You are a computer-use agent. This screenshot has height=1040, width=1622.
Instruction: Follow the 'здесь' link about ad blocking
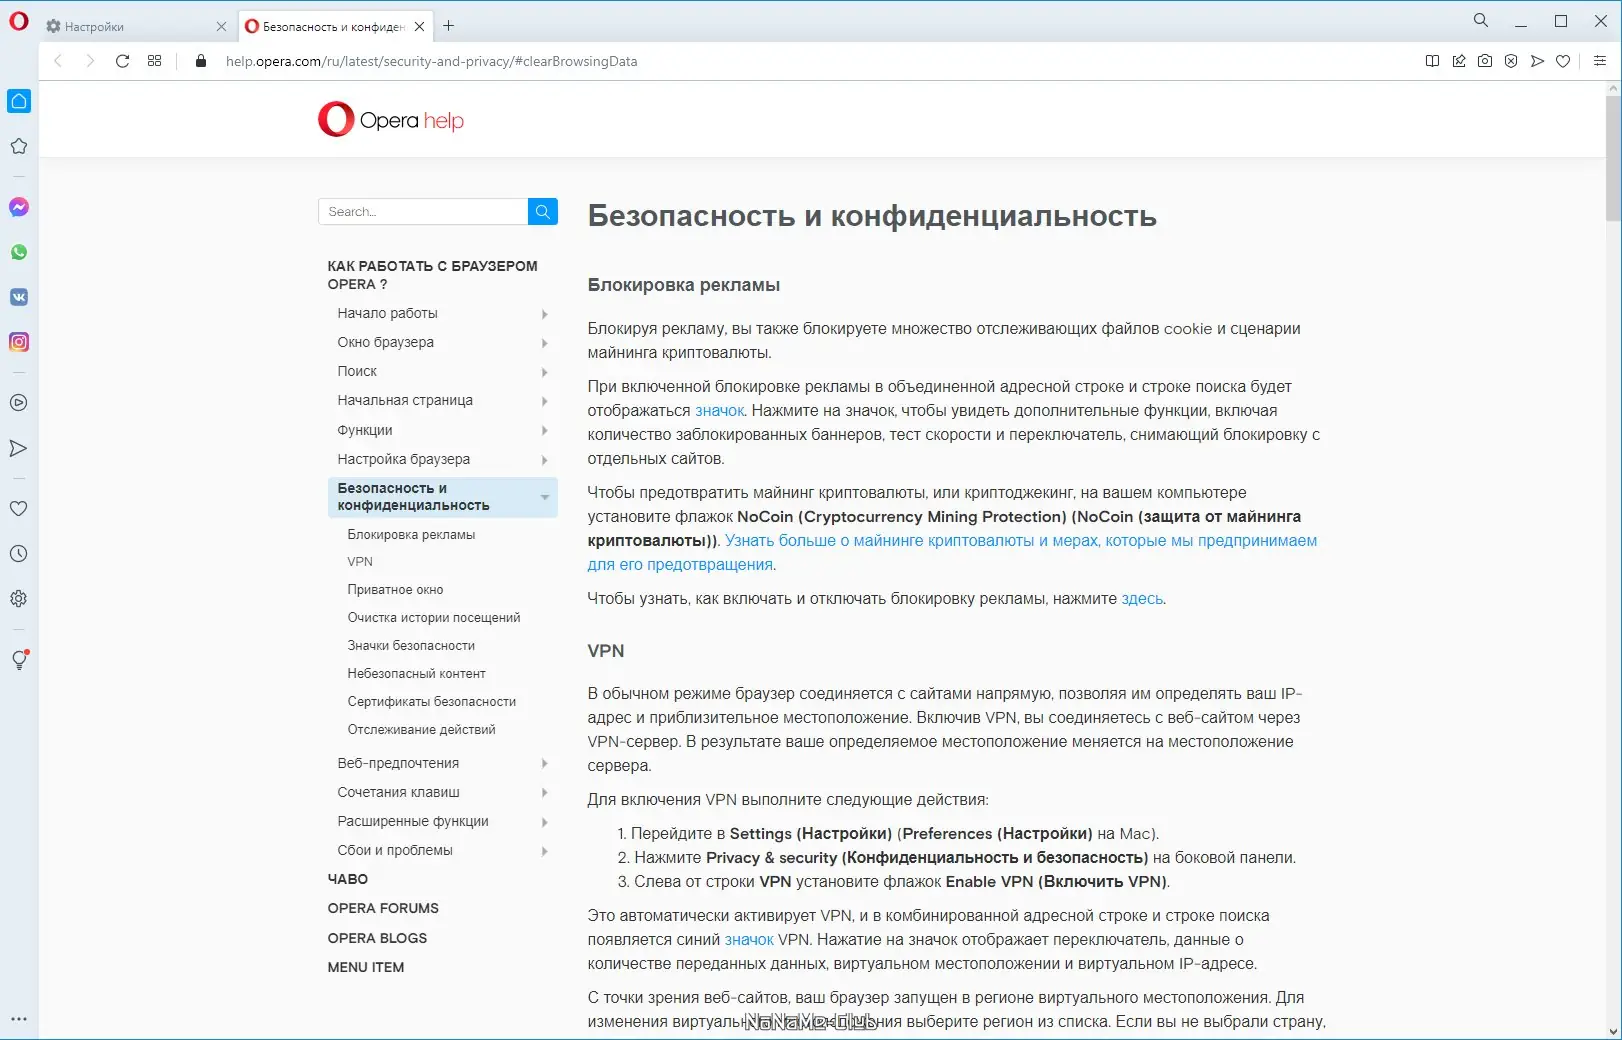[1142, 599]
